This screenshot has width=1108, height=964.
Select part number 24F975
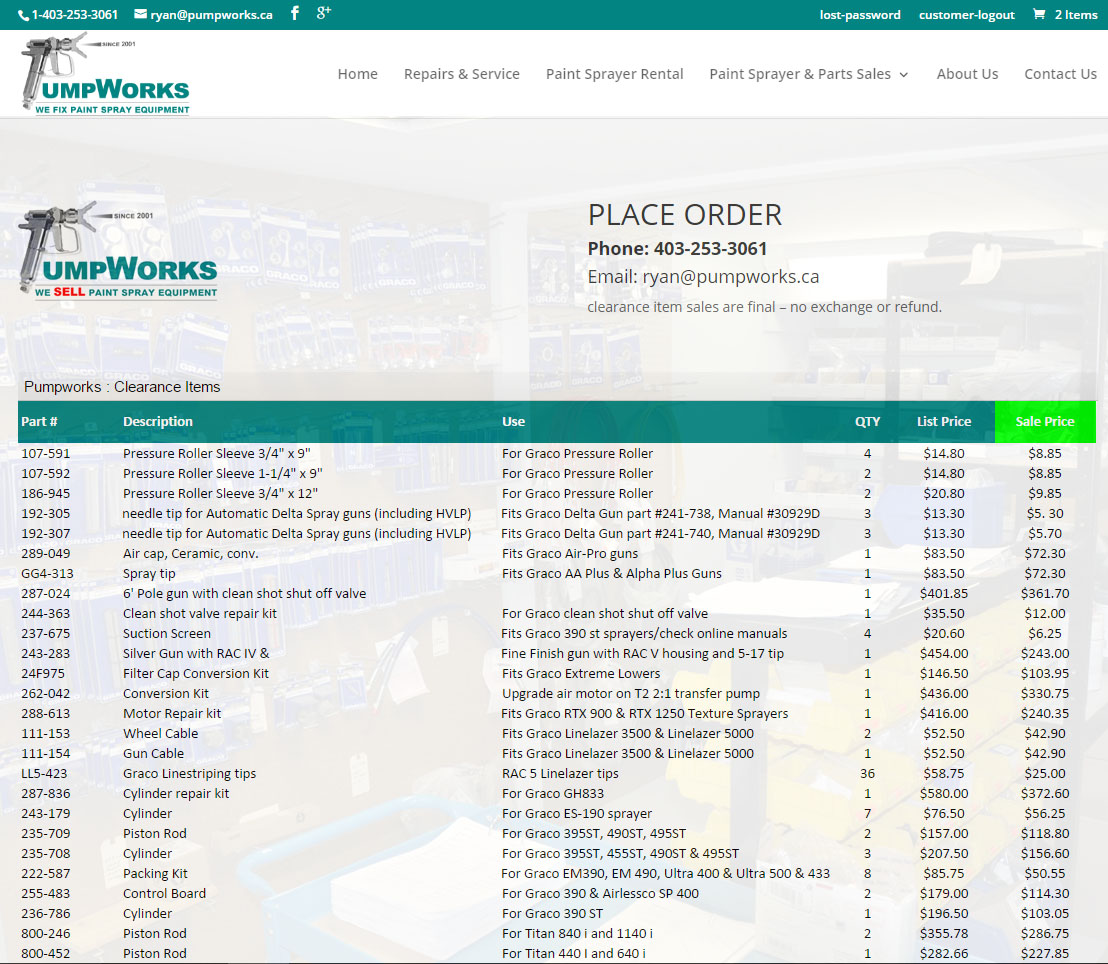pyautogui.click(x=42, y=674)
